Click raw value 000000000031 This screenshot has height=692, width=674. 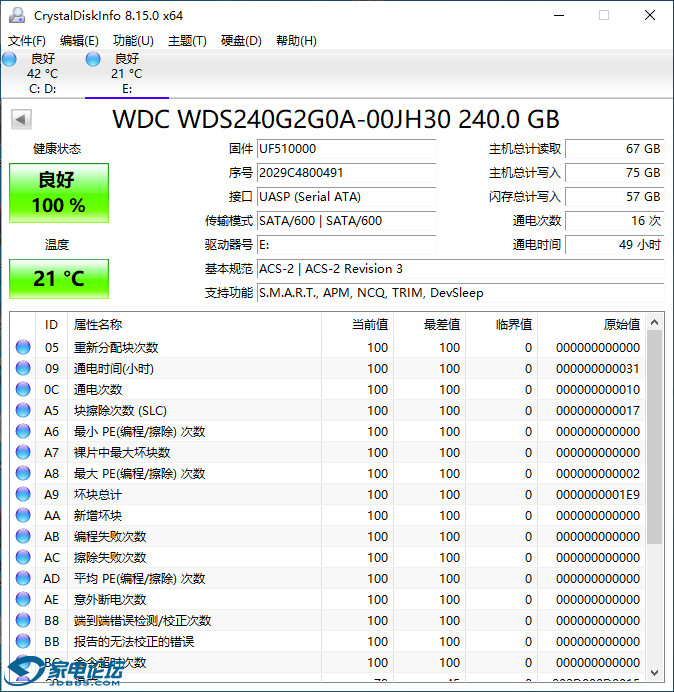coord(598,369)
